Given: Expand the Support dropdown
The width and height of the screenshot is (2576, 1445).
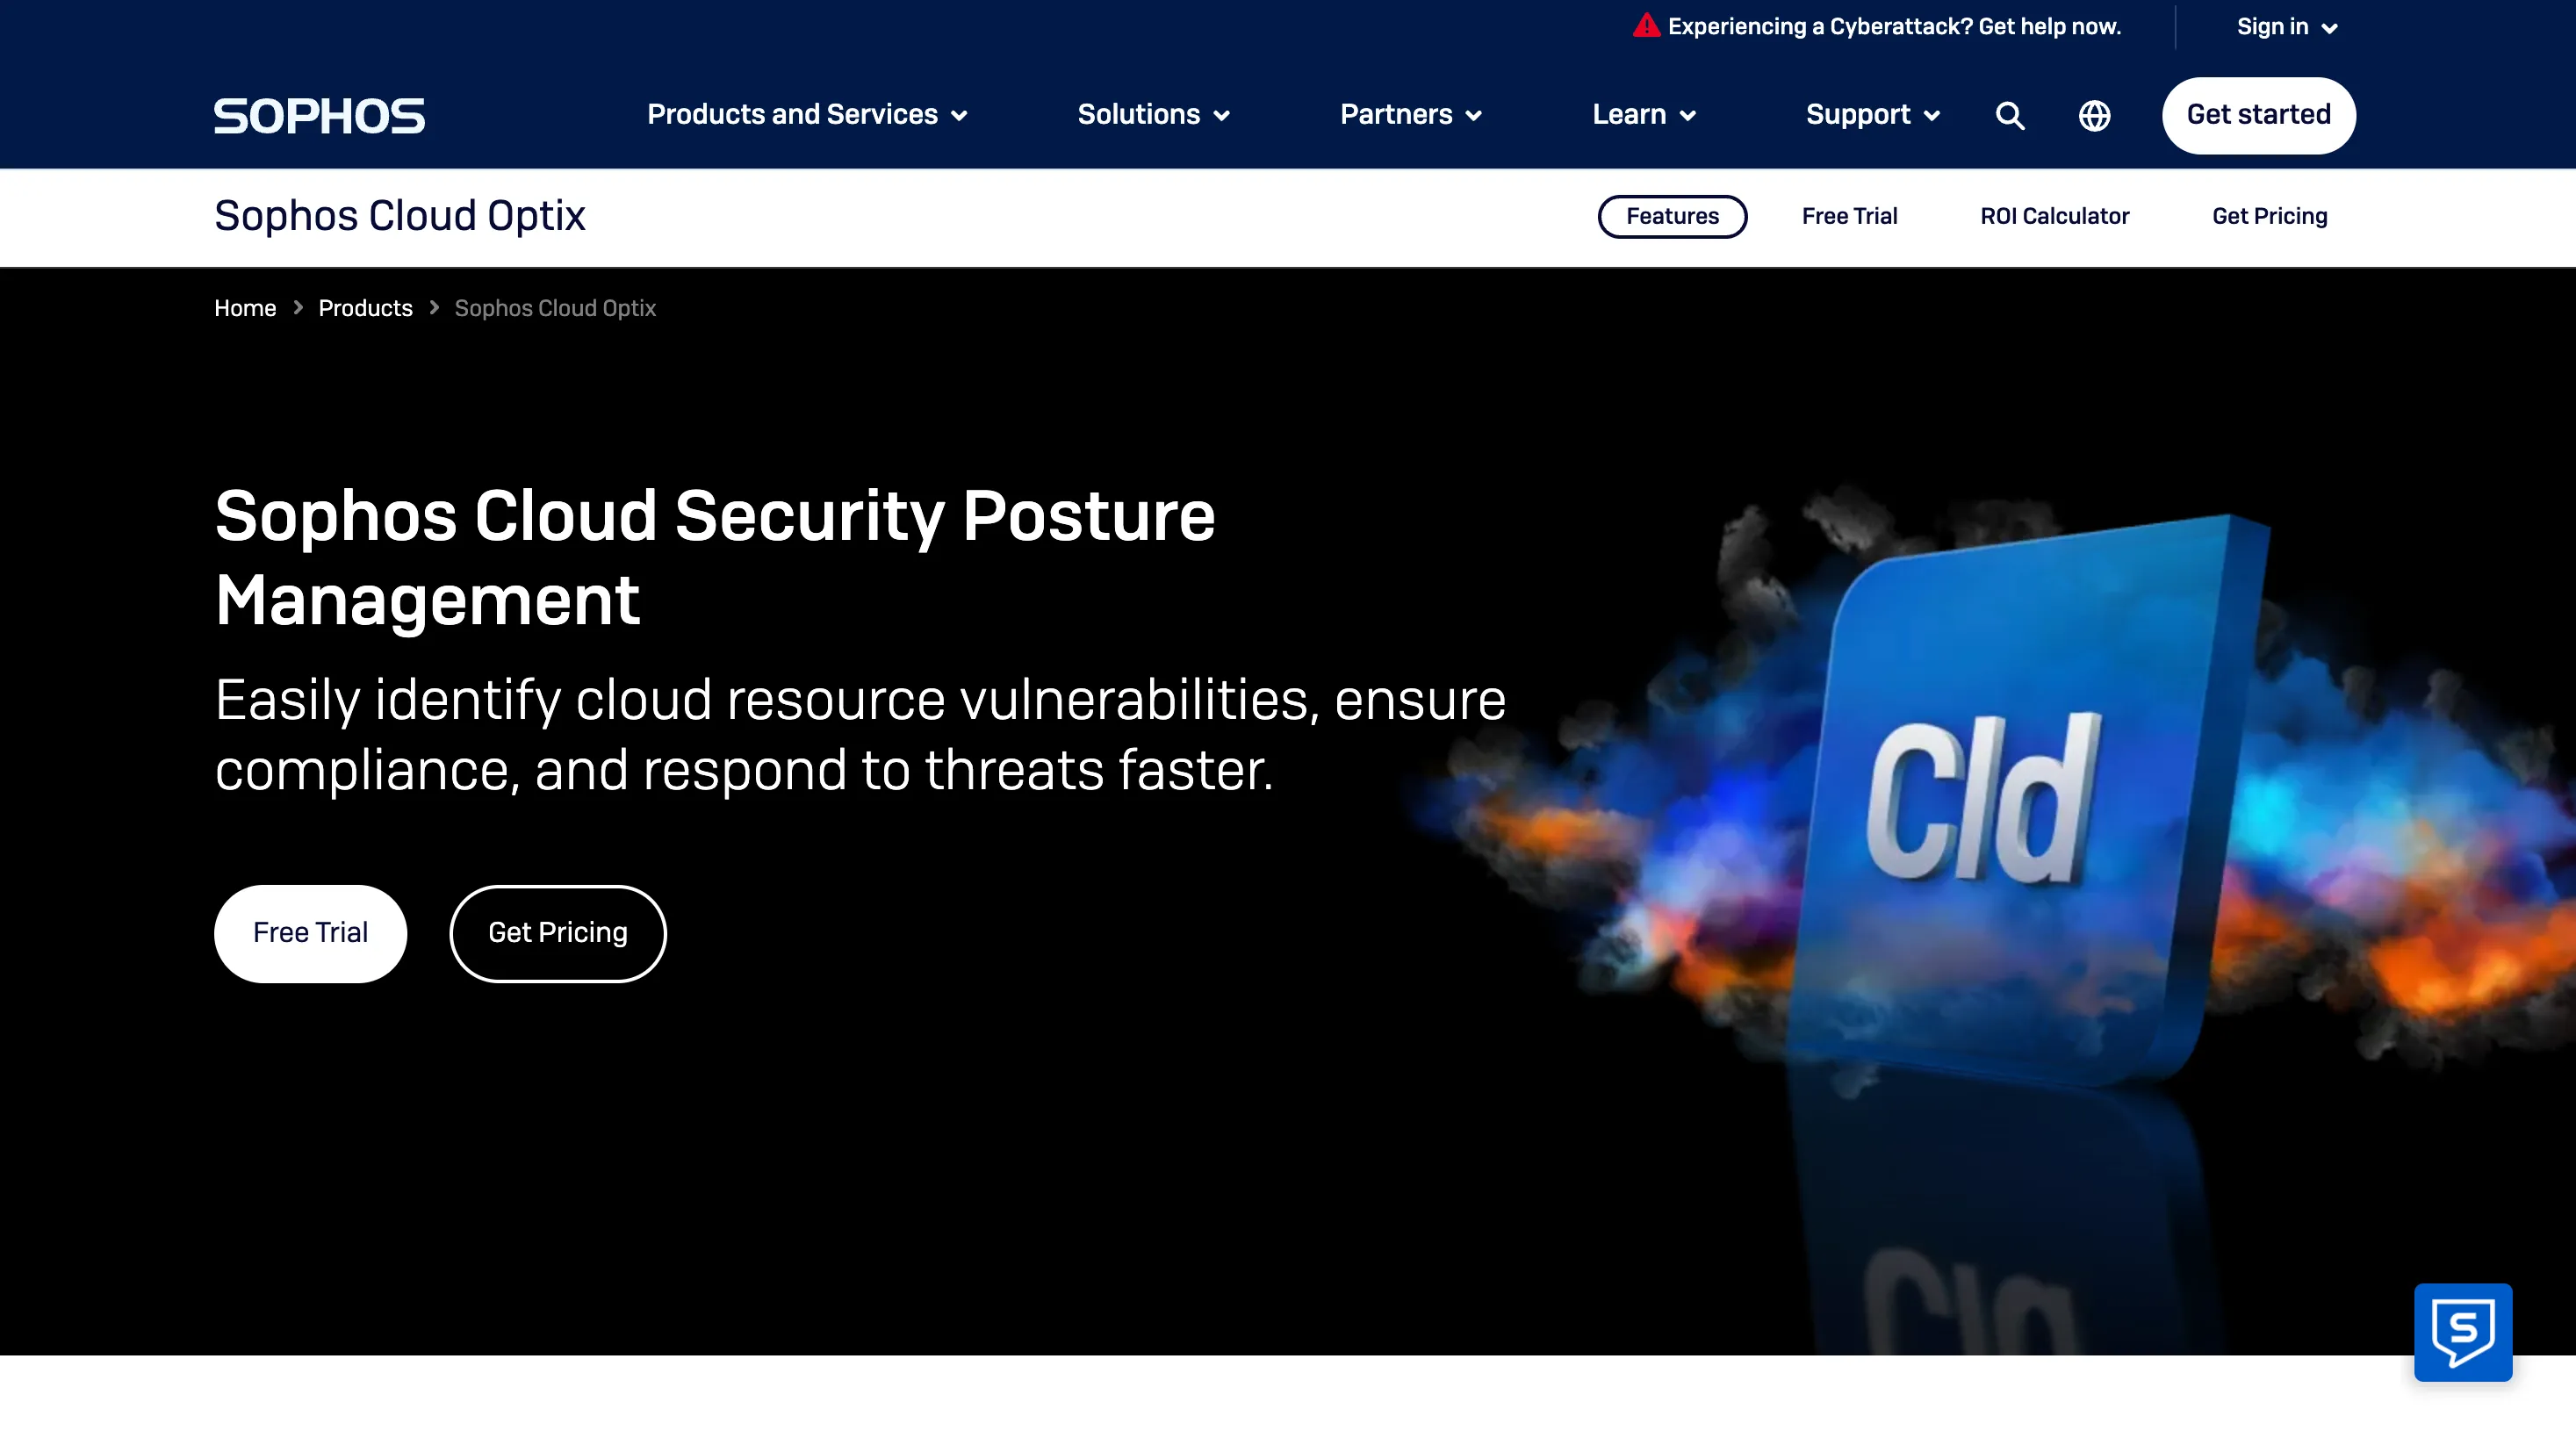Looking at the screenshot, I should (x=1872, y=115).
